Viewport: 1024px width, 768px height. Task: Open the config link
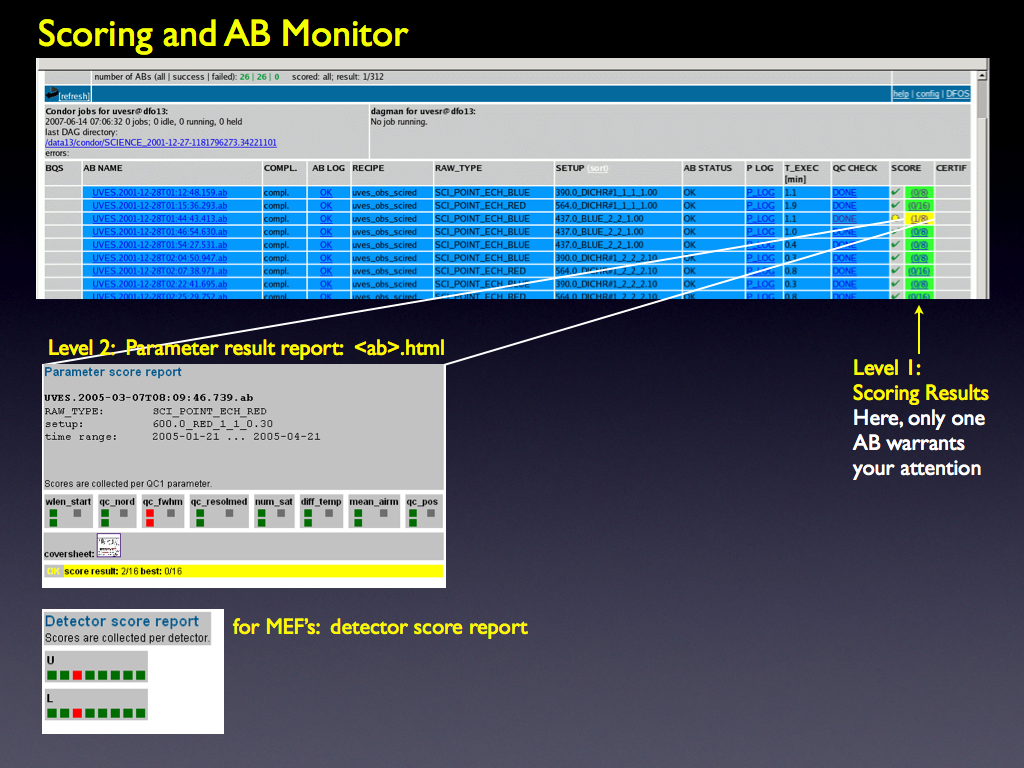[927, 94]
